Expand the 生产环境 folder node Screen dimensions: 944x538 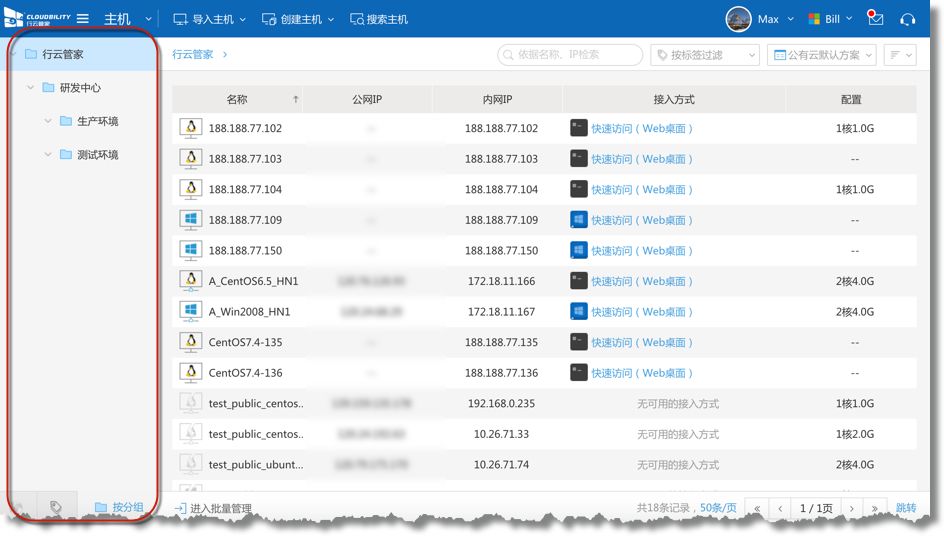(x=48, y=121)
